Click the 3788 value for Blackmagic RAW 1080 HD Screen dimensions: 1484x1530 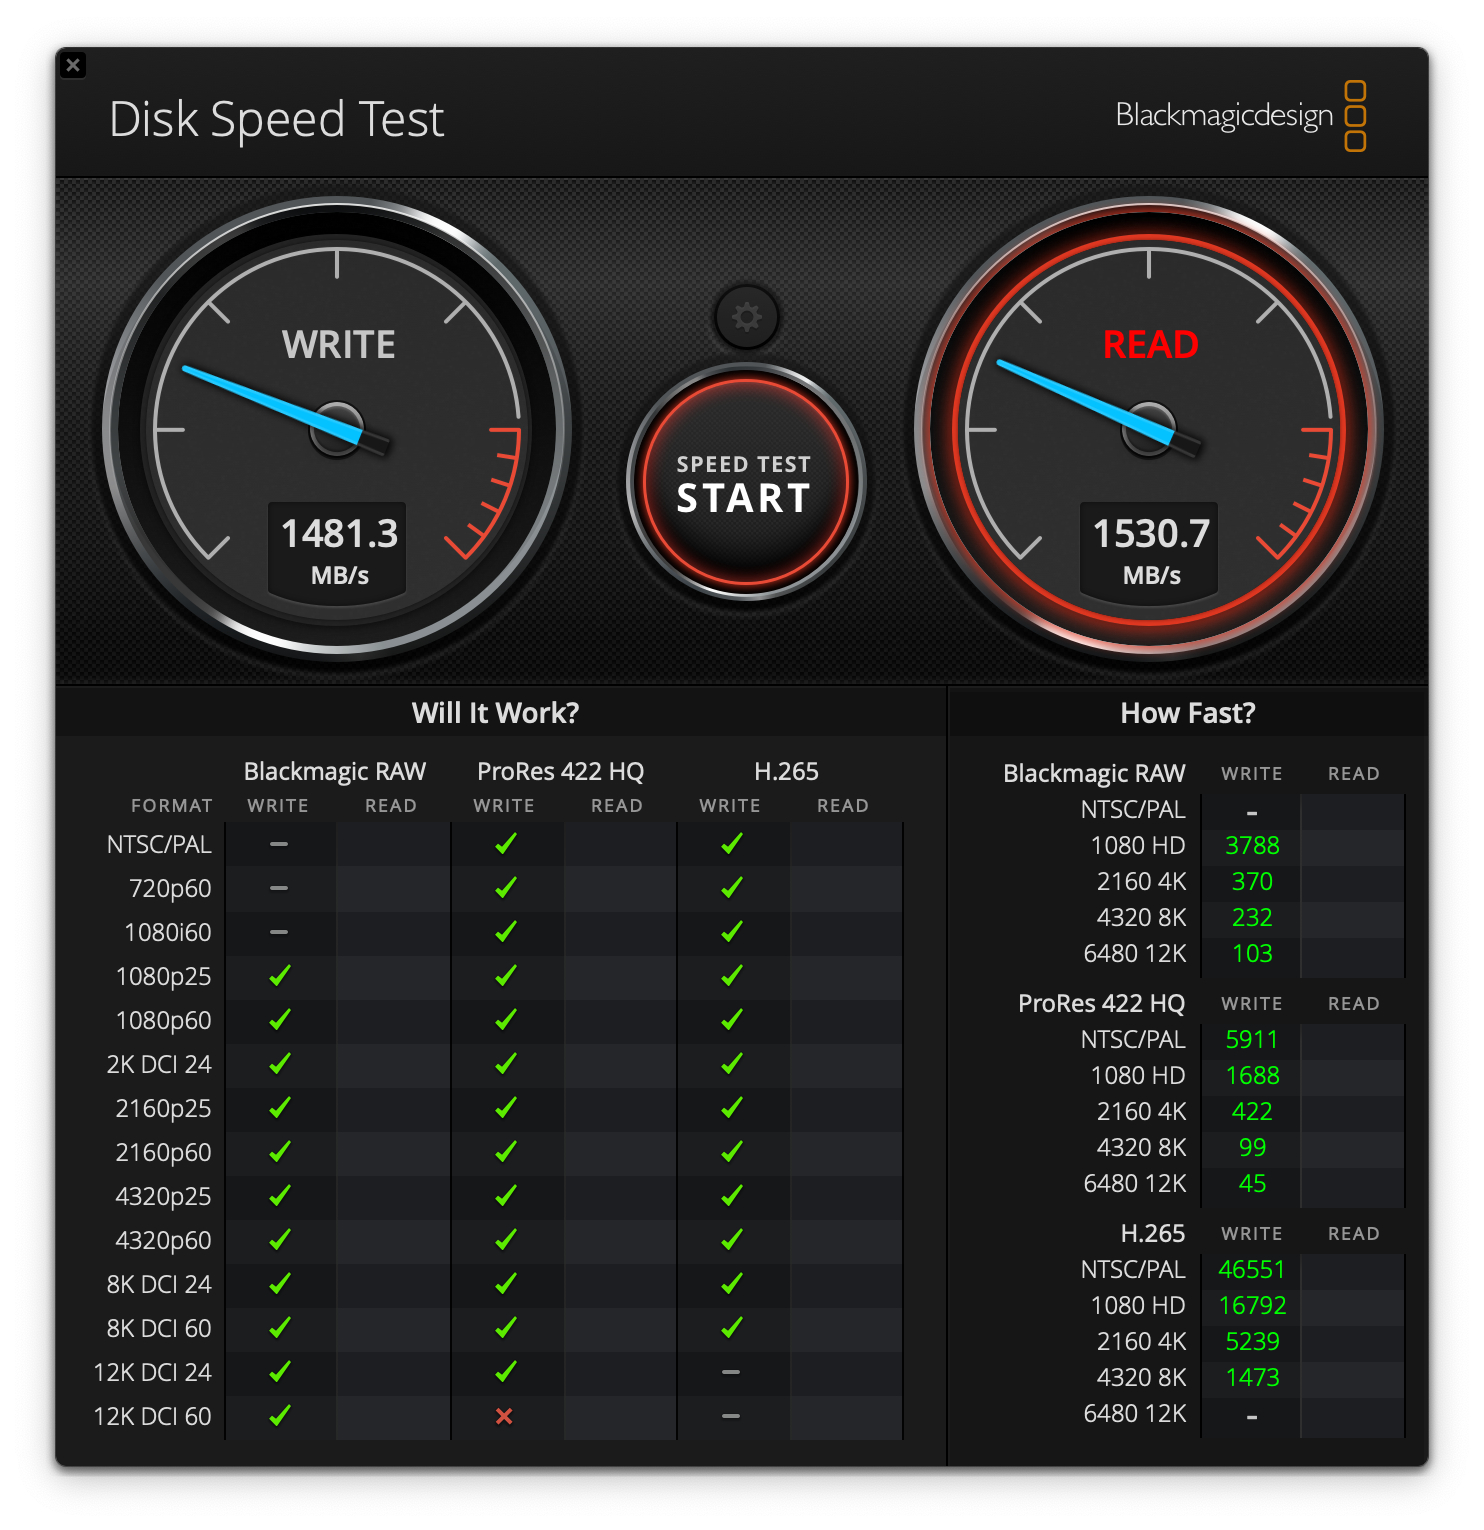[x=1252, y=846]
